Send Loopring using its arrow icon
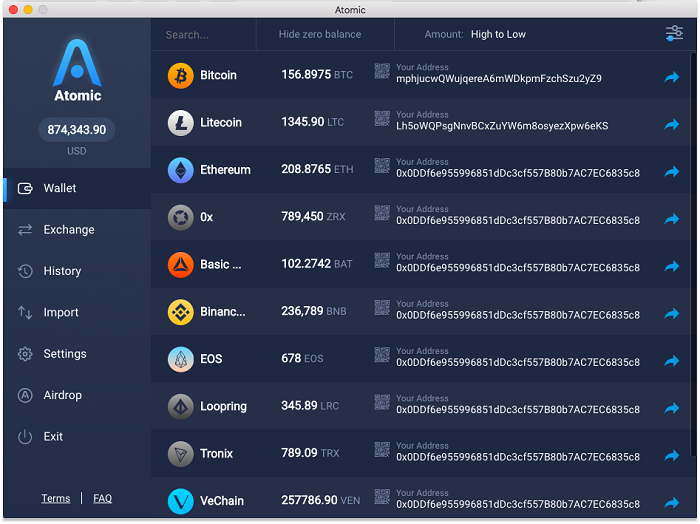 pos(671,408)
